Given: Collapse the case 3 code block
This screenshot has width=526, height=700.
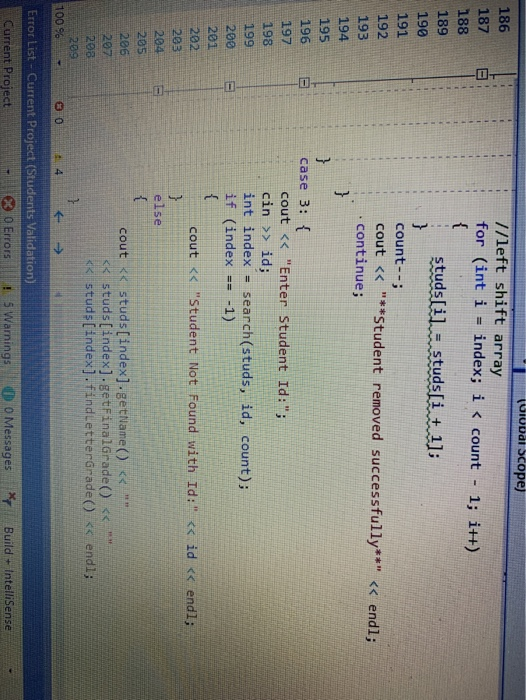Looking at the screenshot, I should tap(304, 83).
